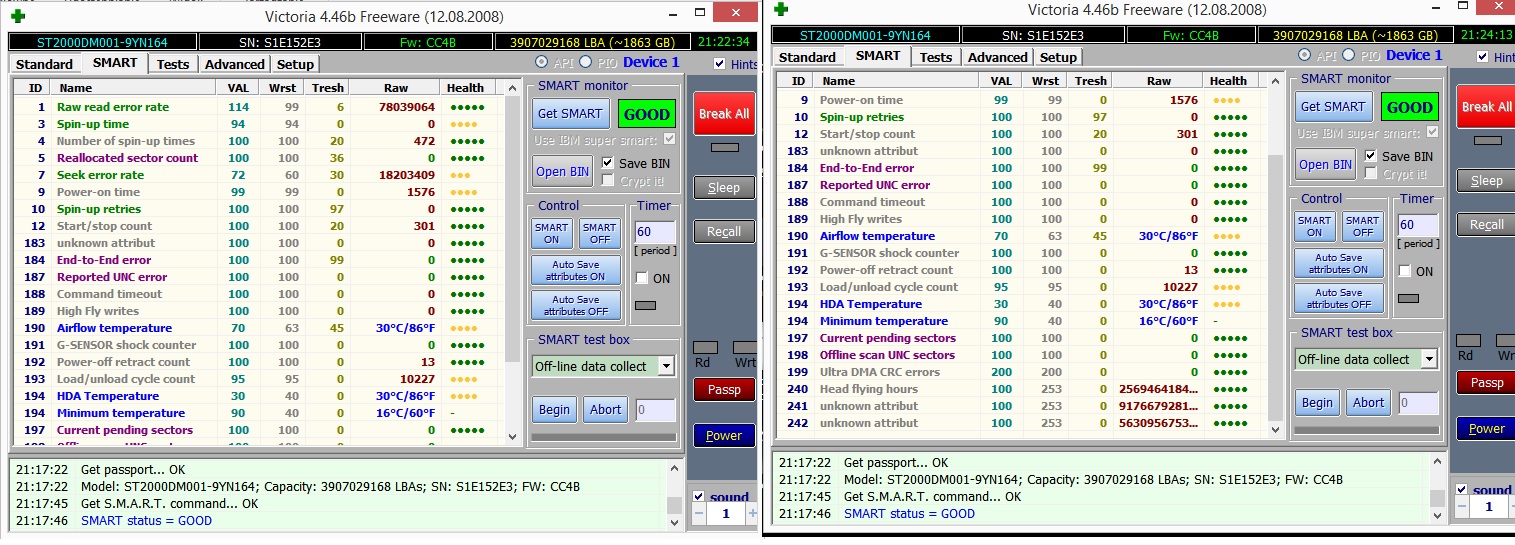Click sound volume minus in left window

pyautogui.click(x=698, y=514)
